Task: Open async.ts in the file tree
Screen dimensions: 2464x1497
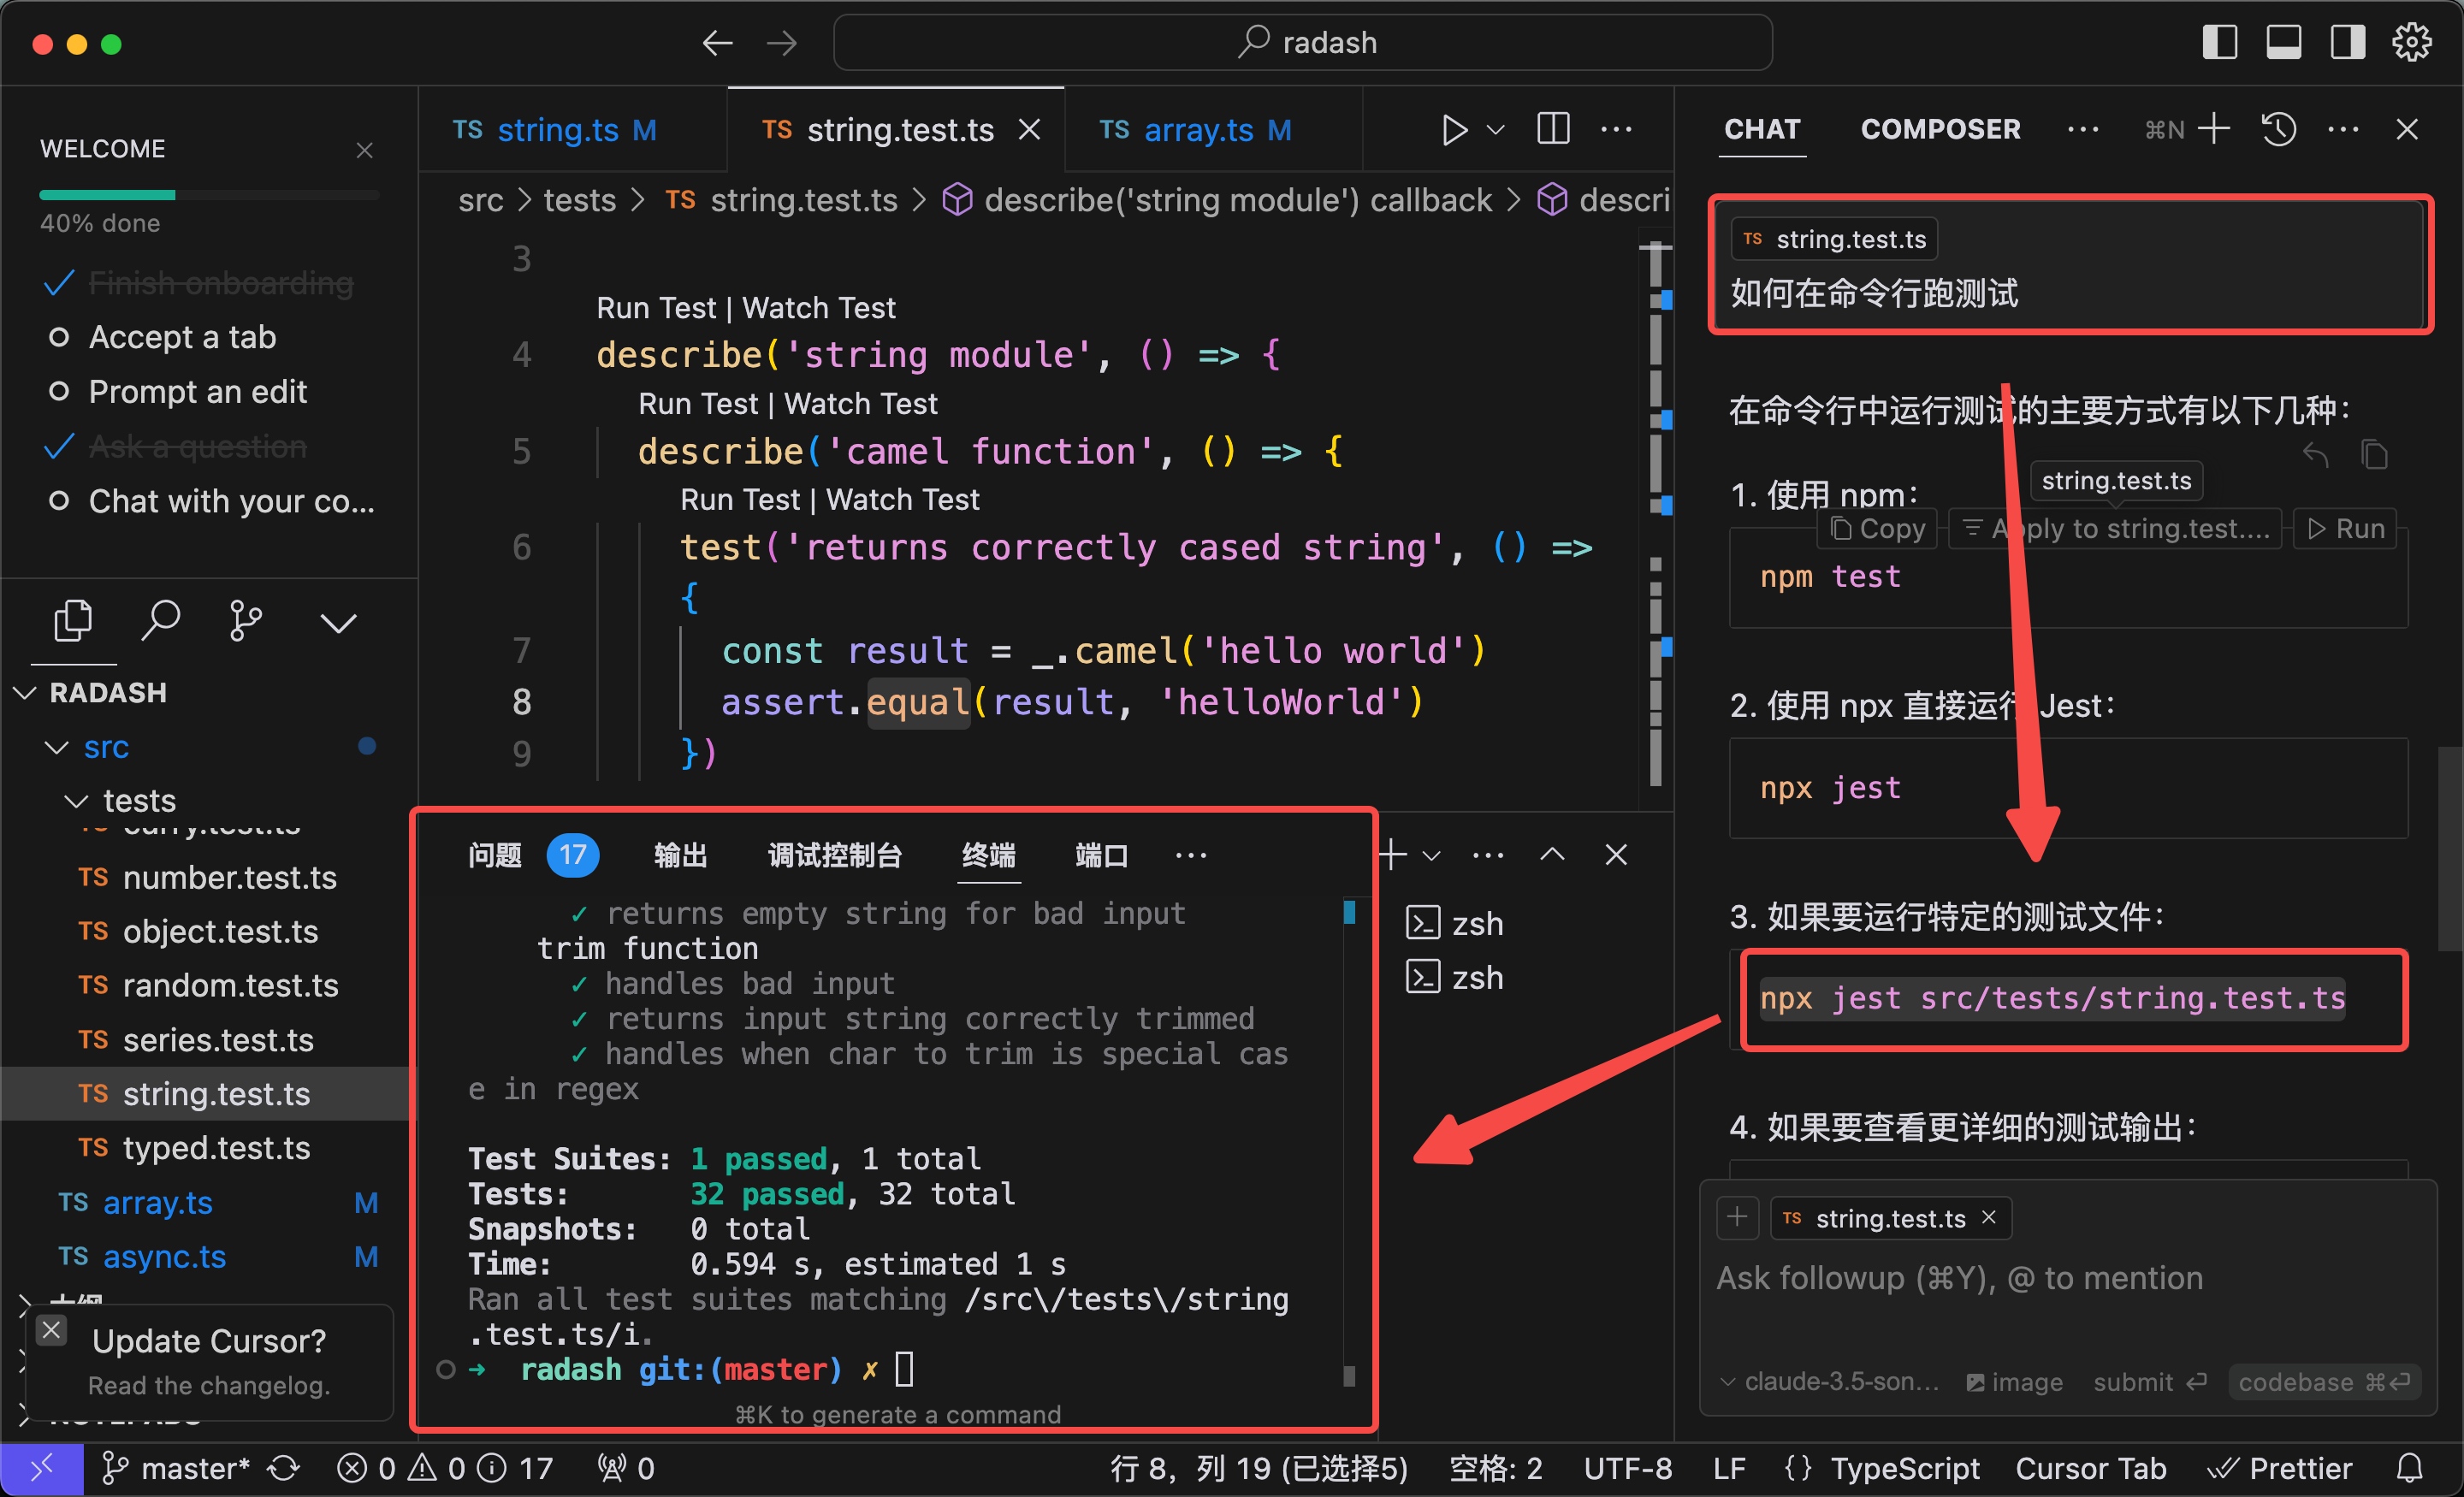Action: pos(164,1256)
